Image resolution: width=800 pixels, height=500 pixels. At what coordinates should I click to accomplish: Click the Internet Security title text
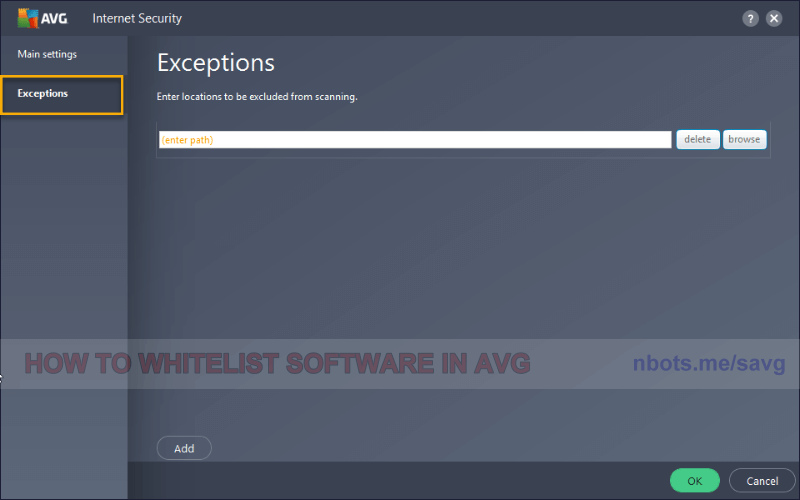tap(137, 18)
